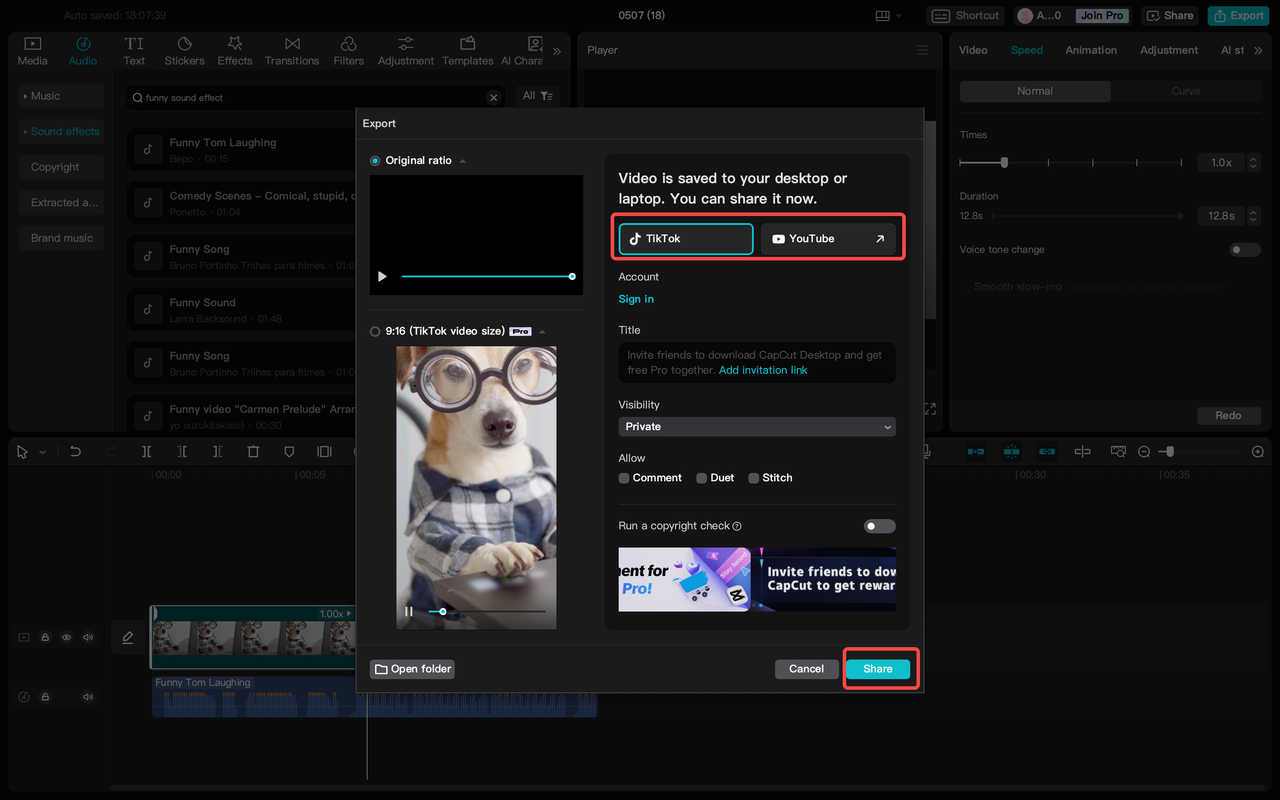This screenshot has width=1280, height=800.
Task: Open the Transitions panel
Action: [x=292, y=51]
